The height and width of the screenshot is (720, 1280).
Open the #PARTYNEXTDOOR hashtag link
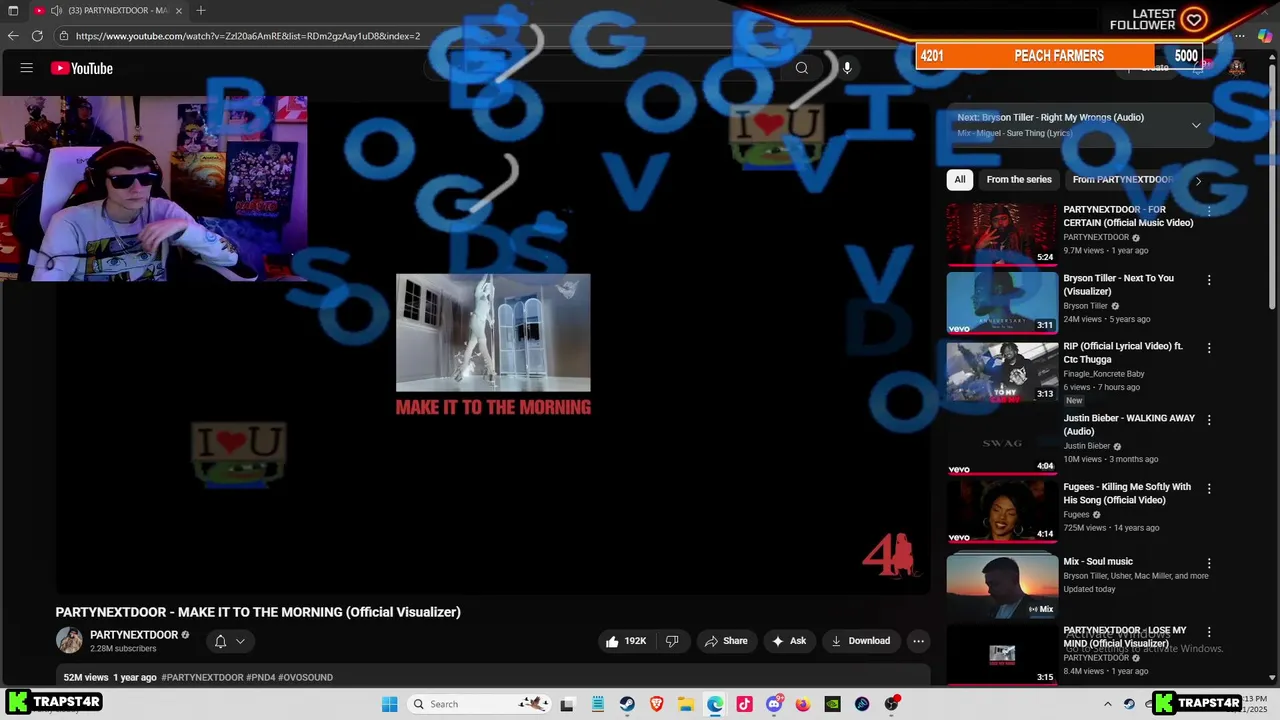pyautogui.click(x=202, y=677)
